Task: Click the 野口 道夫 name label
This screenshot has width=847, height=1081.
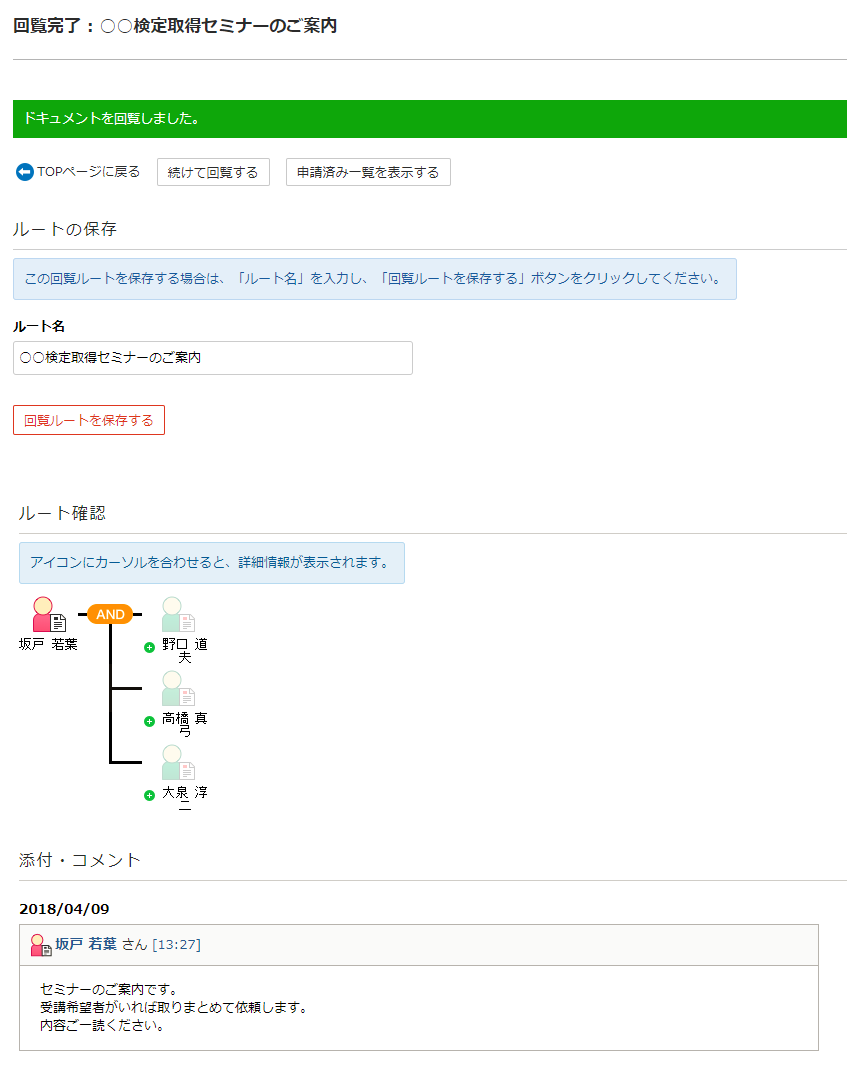Action: pyautogui.click(x=185, y=650)
